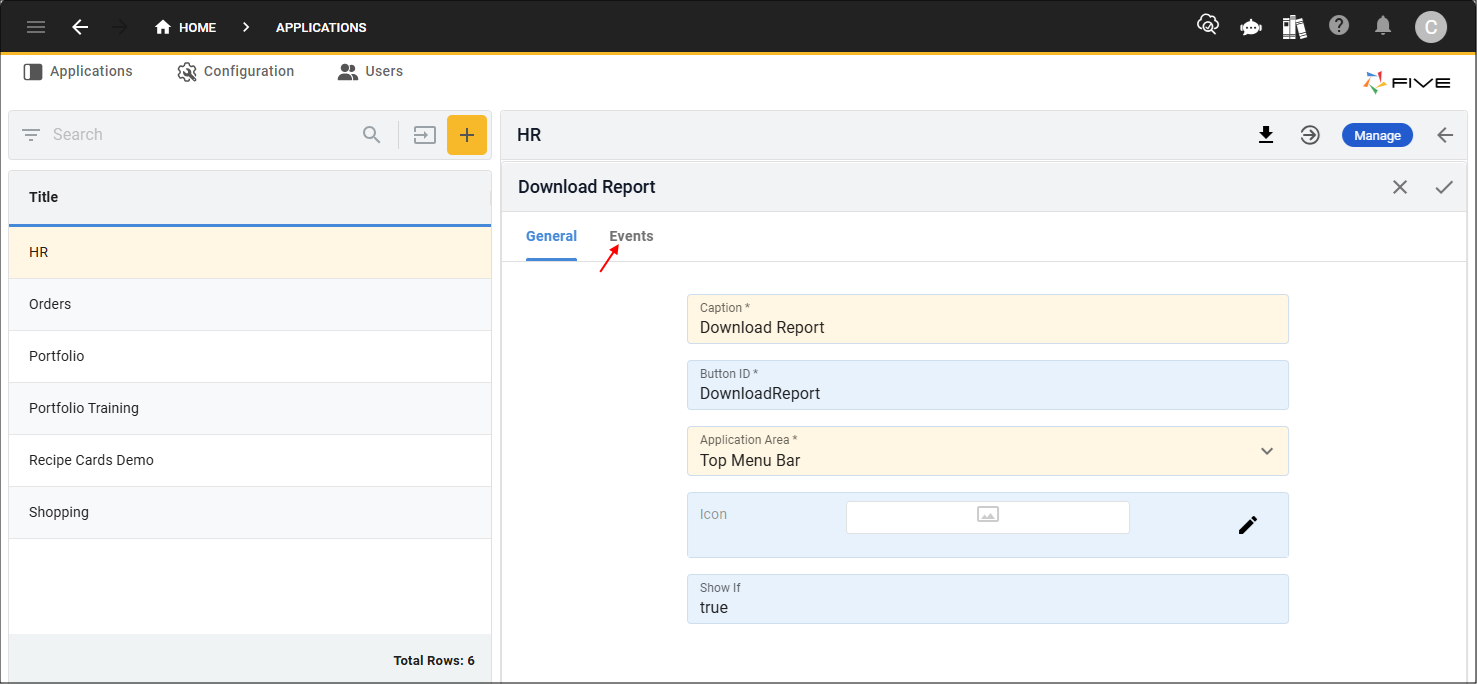Open the user avatar C
Image resolution: width=1477 pixels, height=684 pixels.
pyautogui.click(x=1430, y=27)
